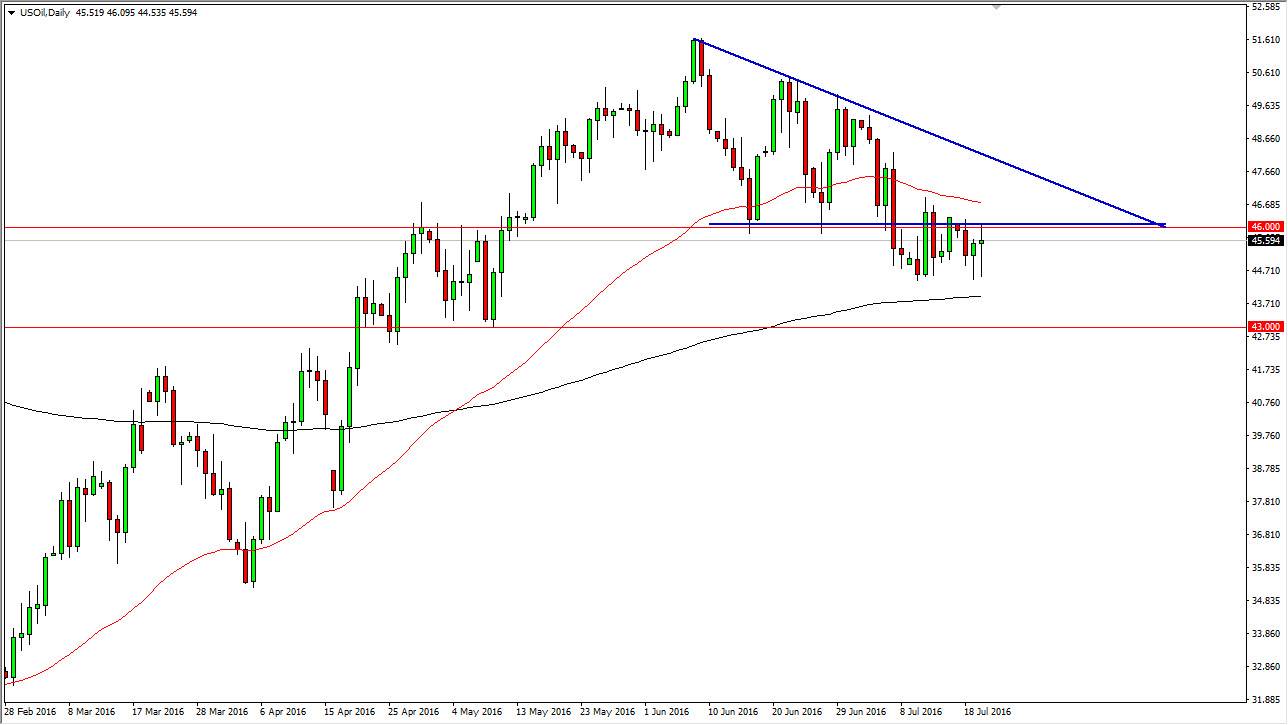Open the USOil,Daily chart dropdown arrow

click(11, 13)
